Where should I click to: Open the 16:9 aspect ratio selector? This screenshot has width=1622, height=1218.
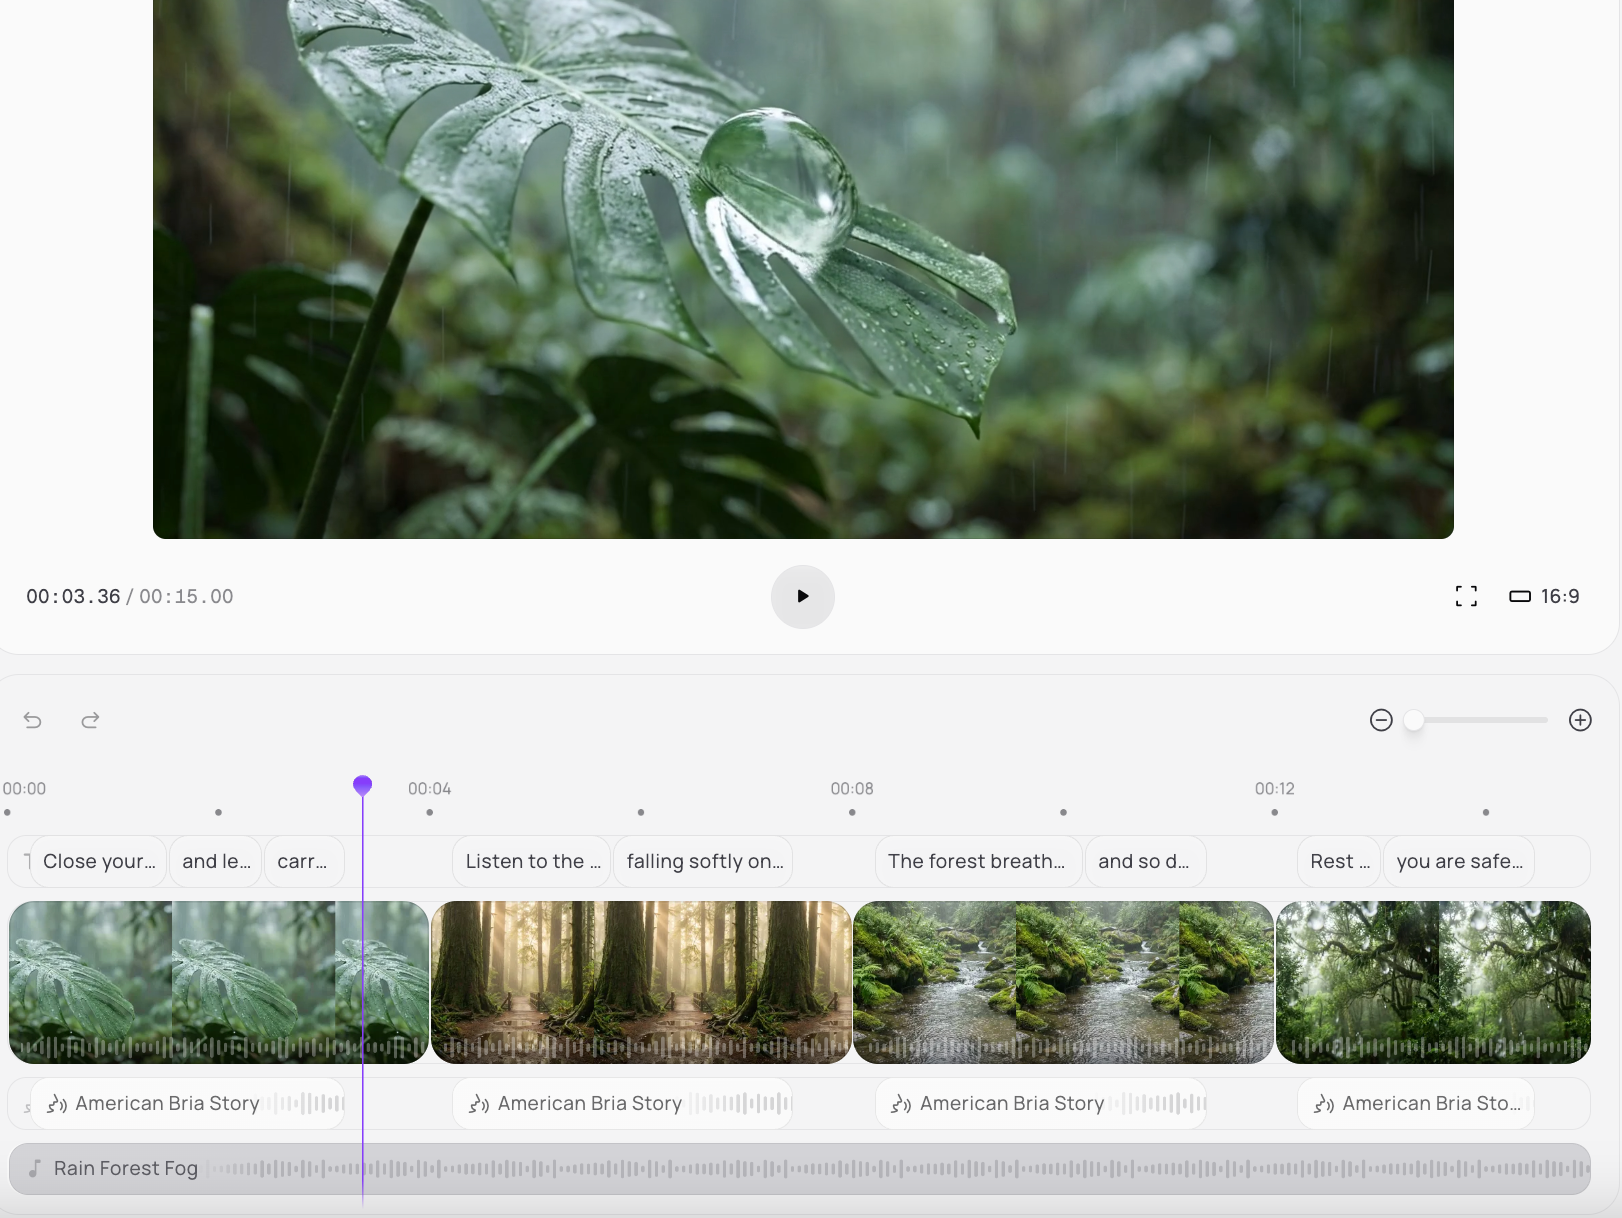[x=1544, y=596]
